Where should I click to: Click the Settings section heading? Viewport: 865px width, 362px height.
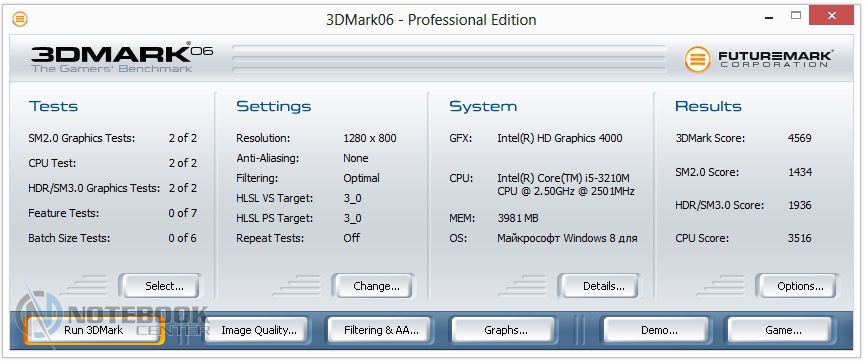click(x=274, y=106)
